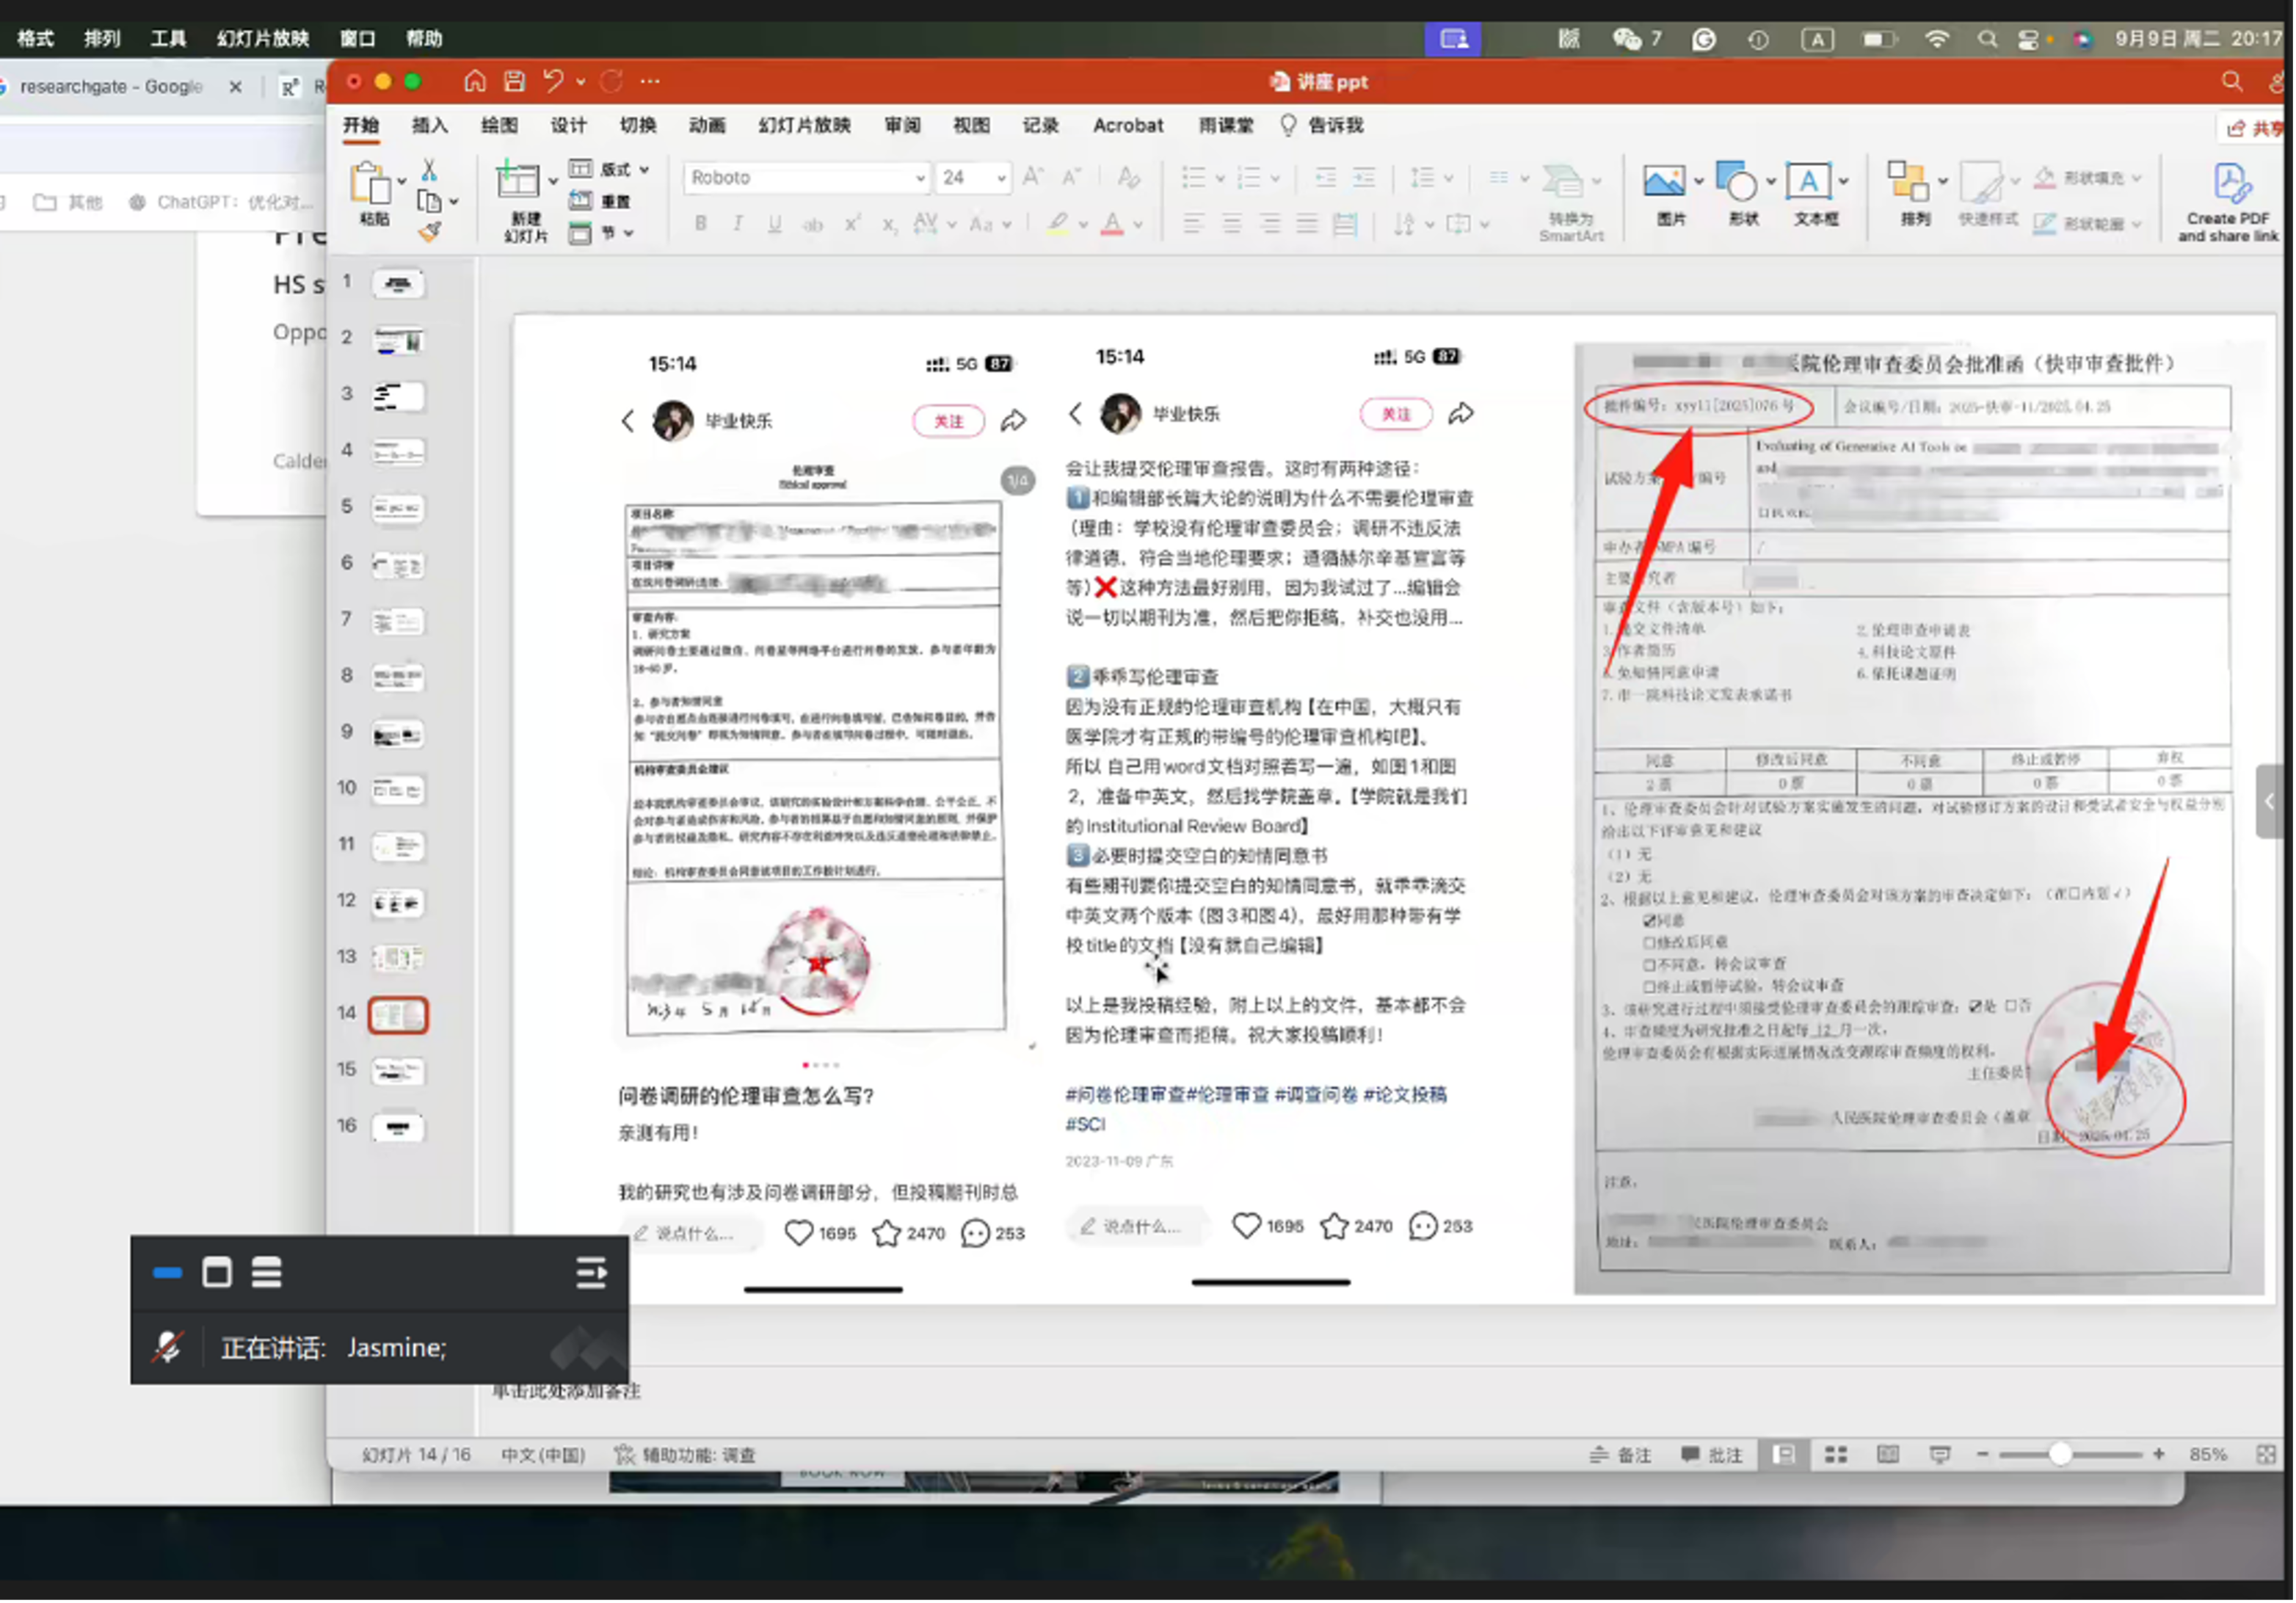The image size is (2296, 1603).
Task: Open the 设计 ribbon tab
Action: (x=568, y=125)
